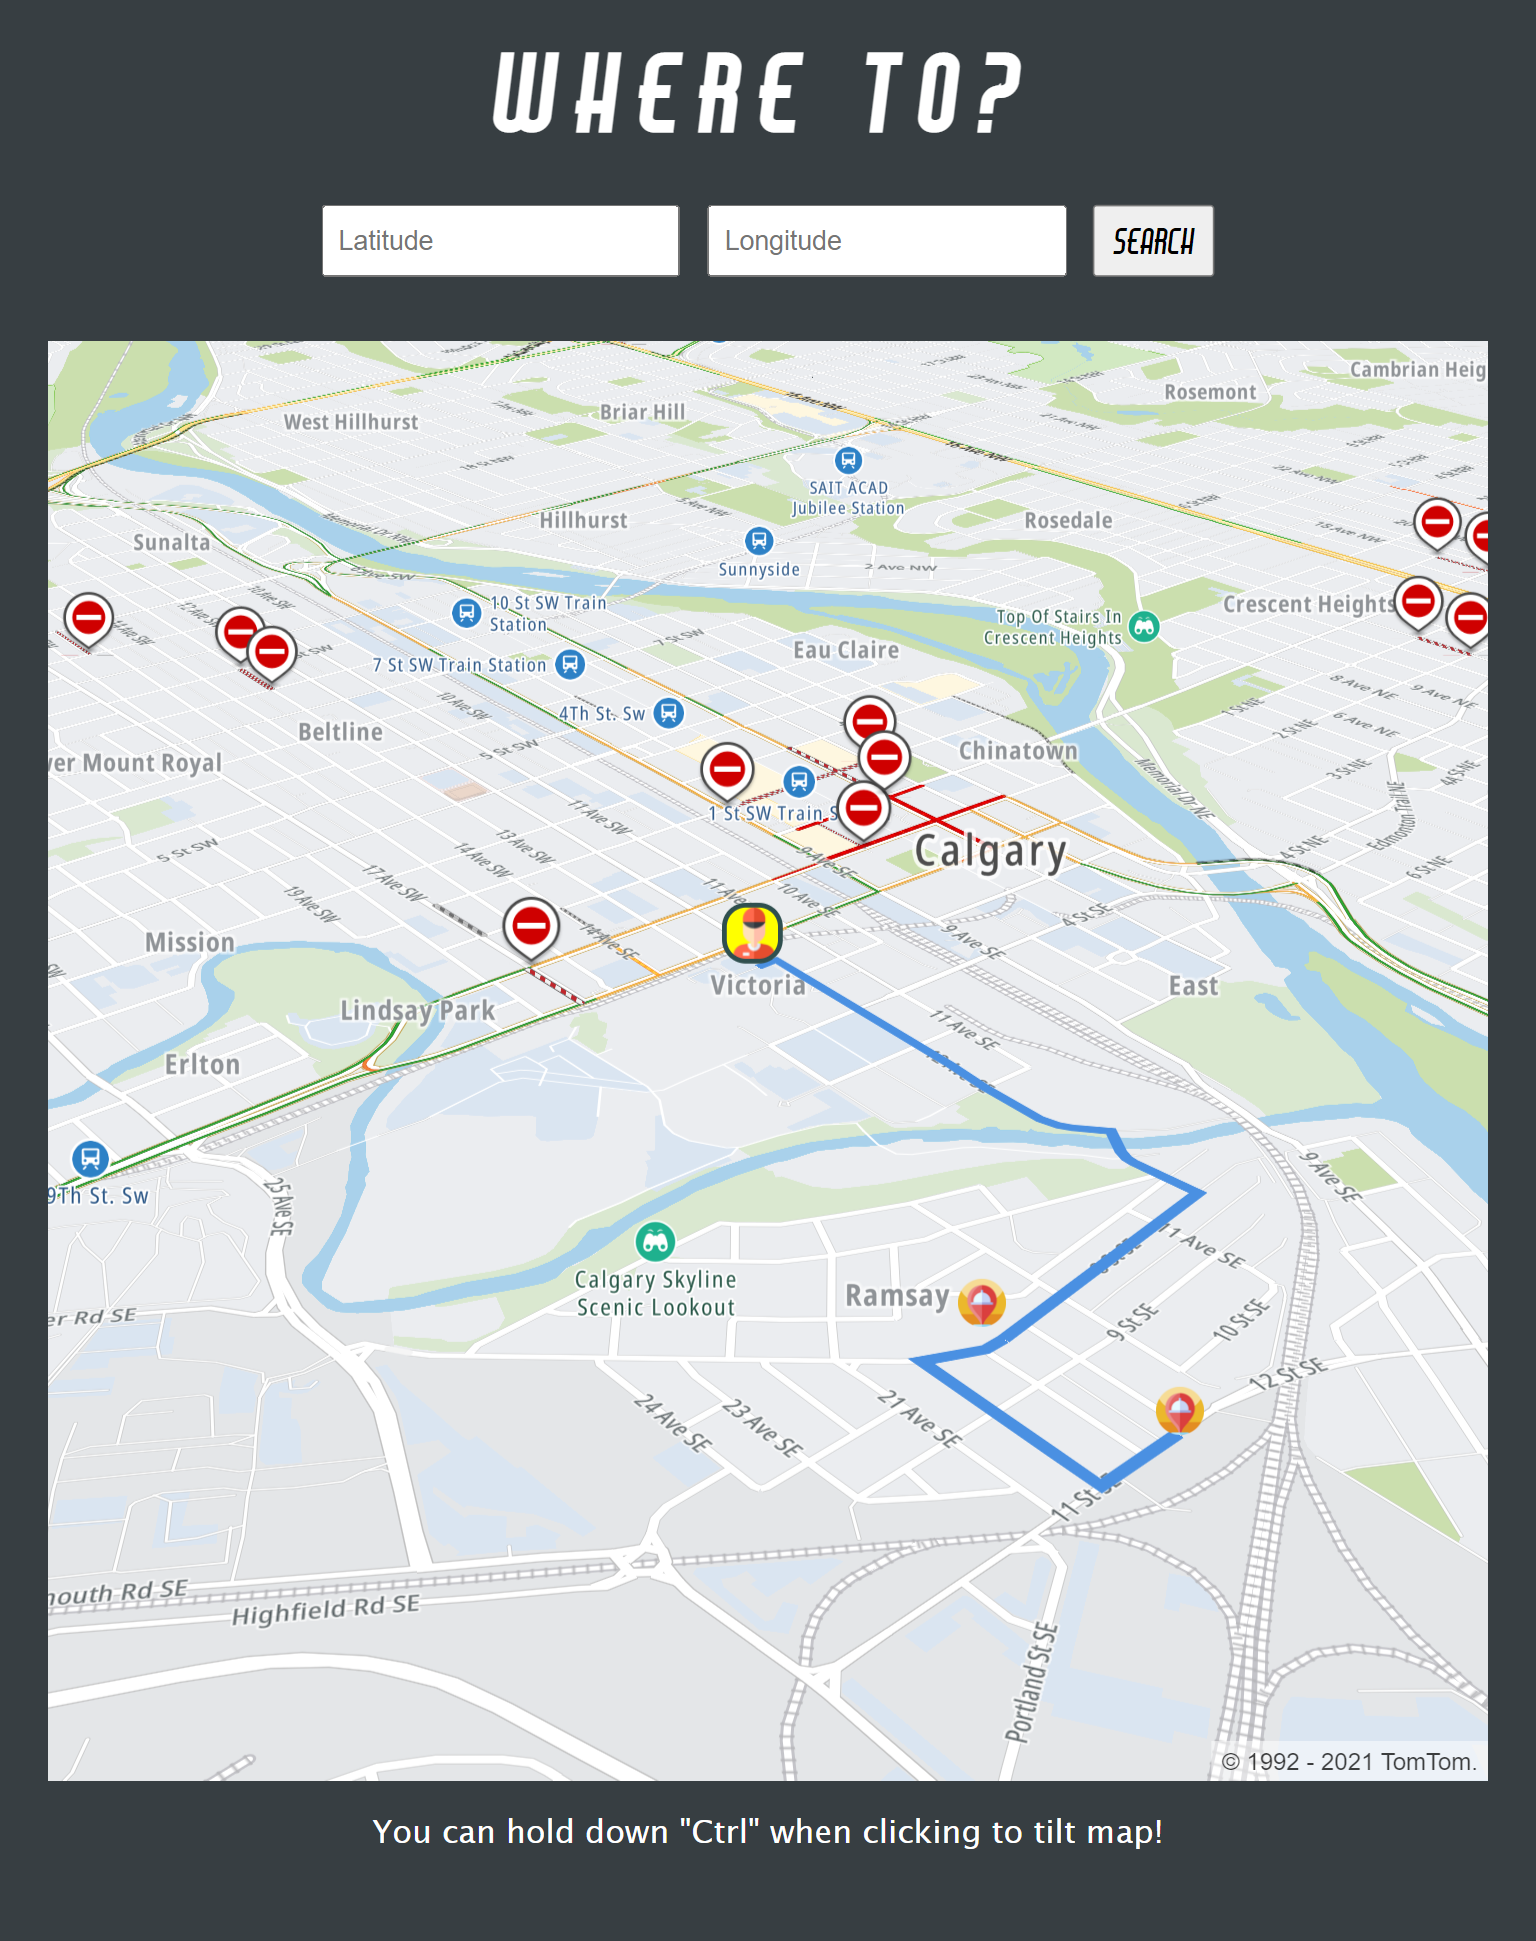The image size is (1536, 1941).
Task: Select the destination pin next to Ramsay
Action: click(982, 1301)
